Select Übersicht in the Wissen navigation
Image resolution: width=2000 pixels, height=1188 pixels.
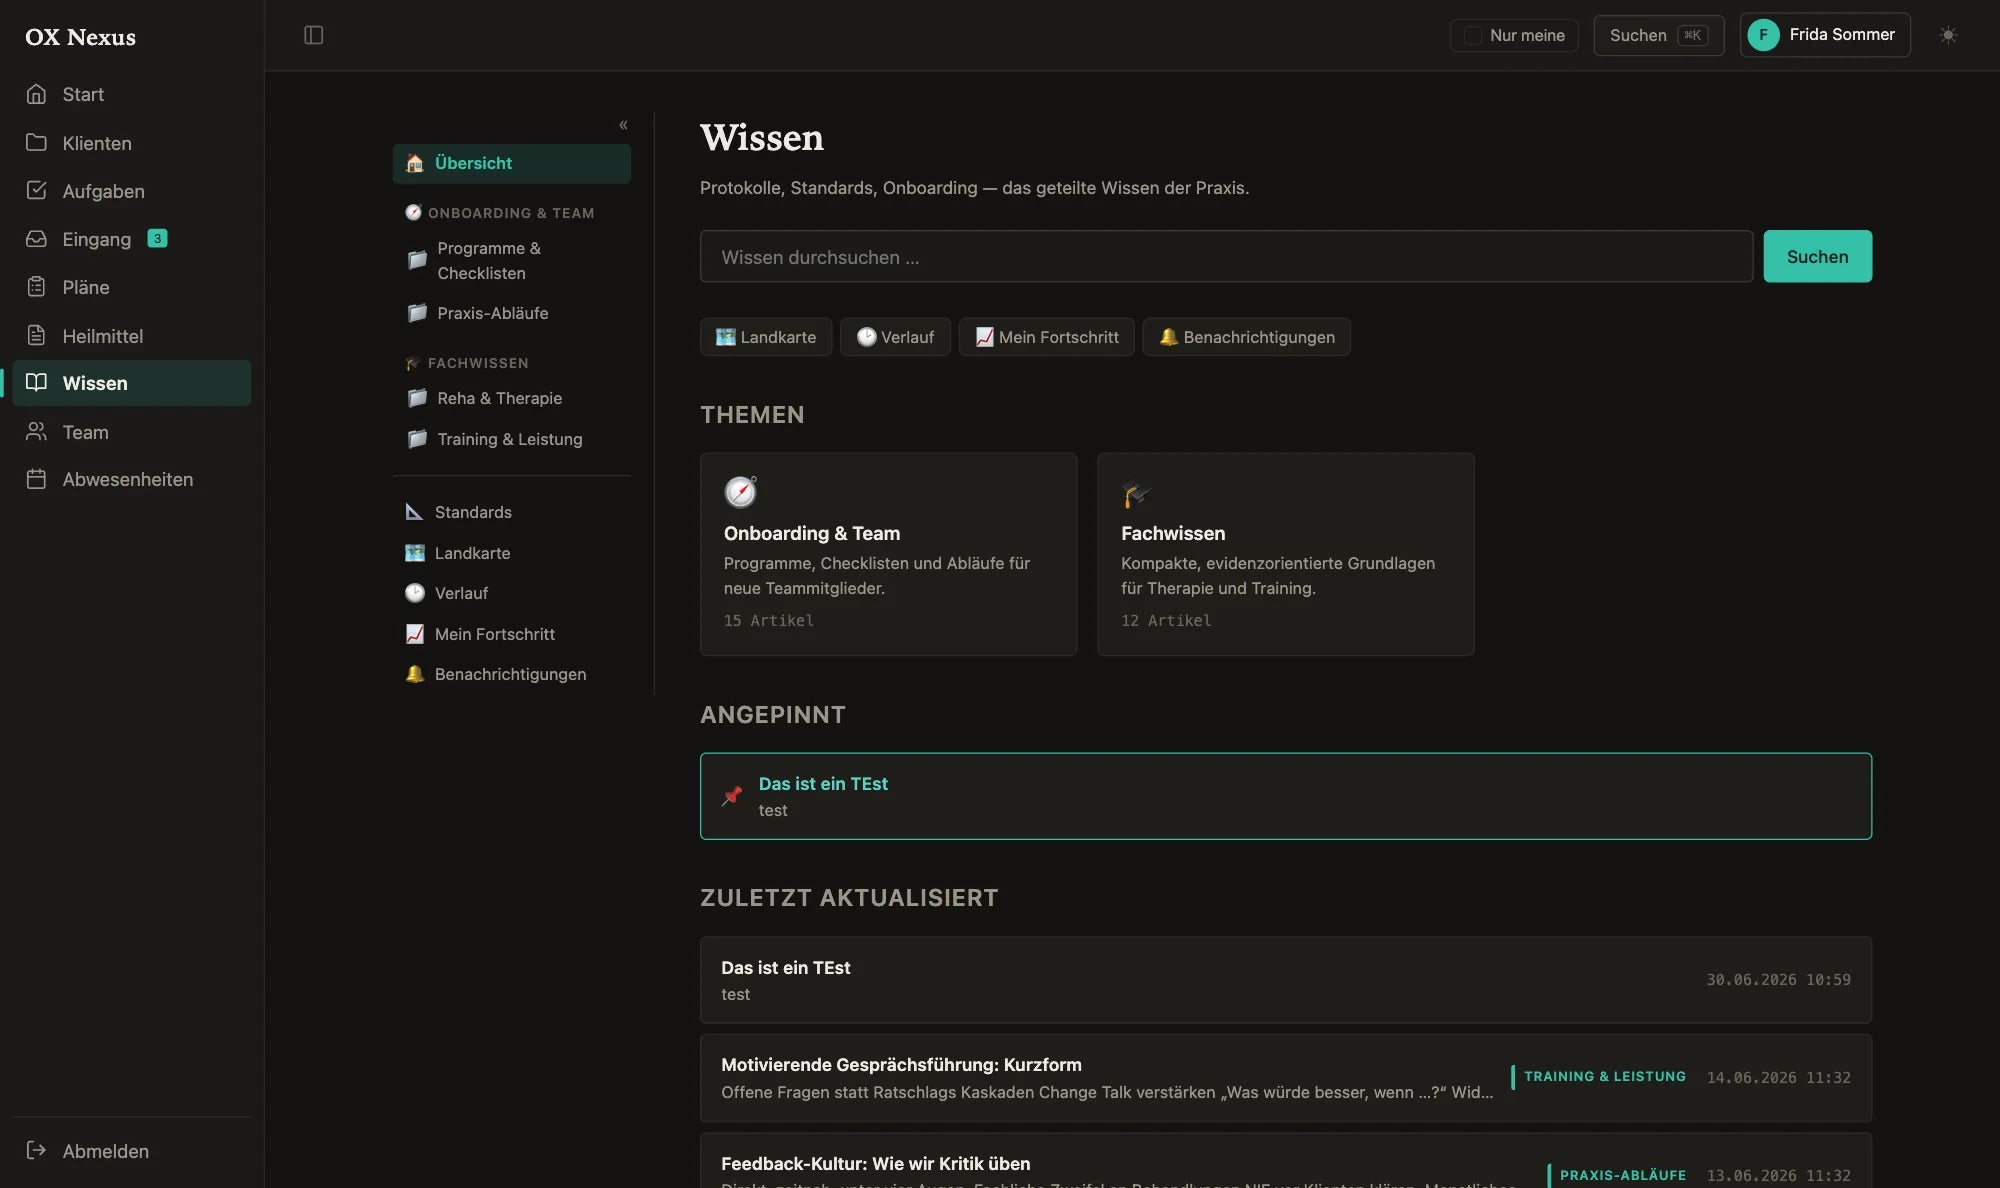(x=512, y=163)
